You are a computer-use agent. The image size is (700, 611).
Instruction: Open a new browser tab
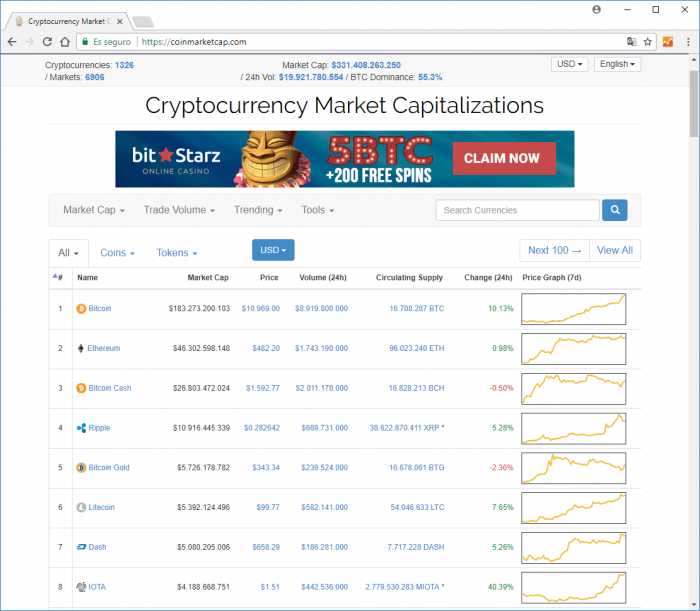pos(143,21)
